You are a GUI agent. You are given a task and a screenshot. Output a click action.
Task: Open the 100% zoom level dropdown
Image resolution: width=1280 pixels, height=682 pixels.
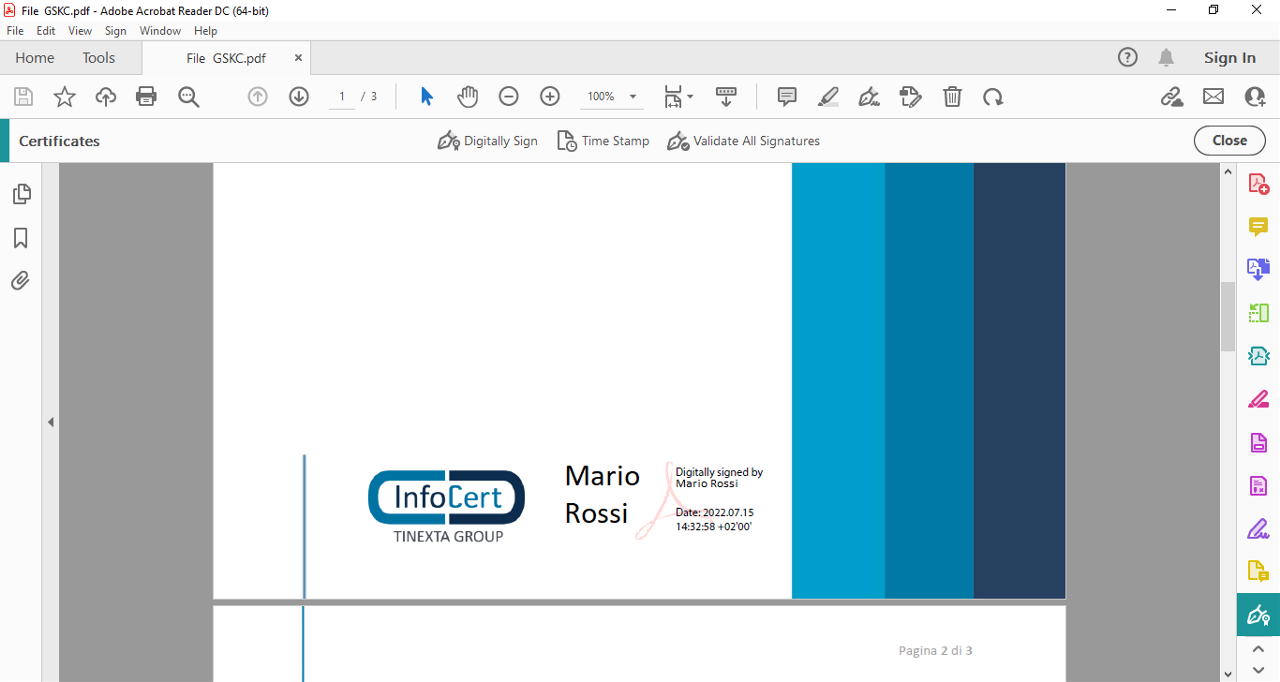pyautogui.click(x=633, y=97)
